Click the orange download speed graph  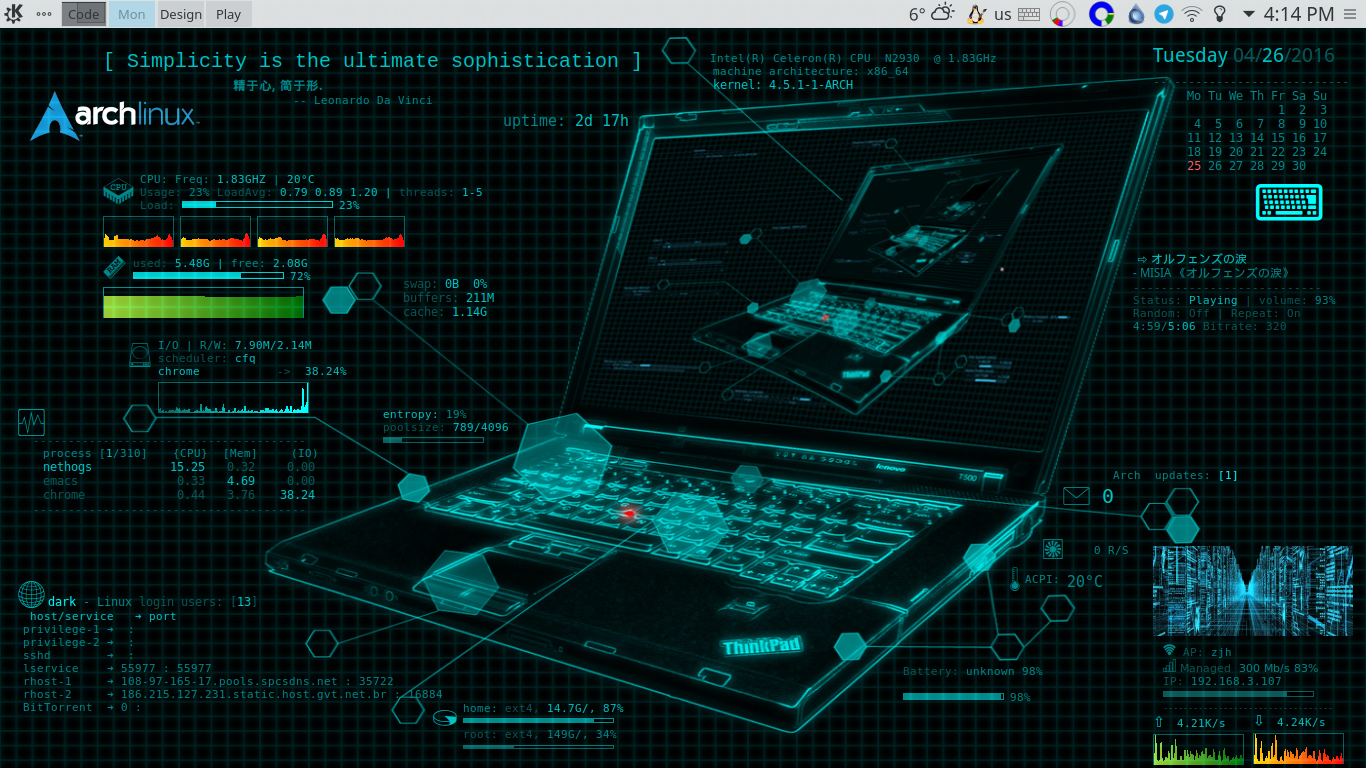click(x=1298, y=750)
